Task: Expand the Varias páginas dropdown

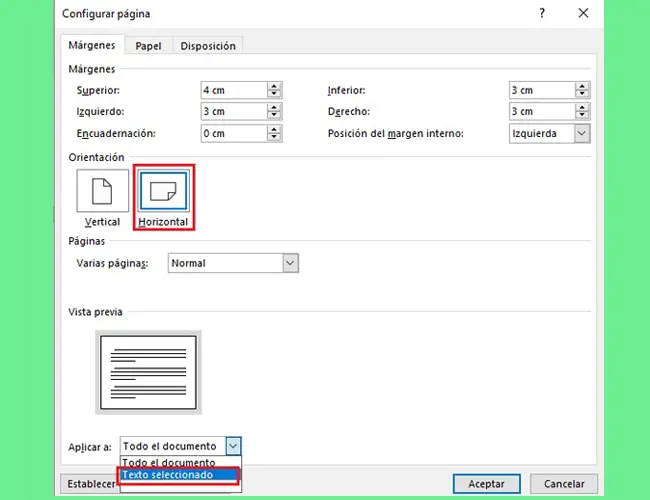Action: coord(290,263)
